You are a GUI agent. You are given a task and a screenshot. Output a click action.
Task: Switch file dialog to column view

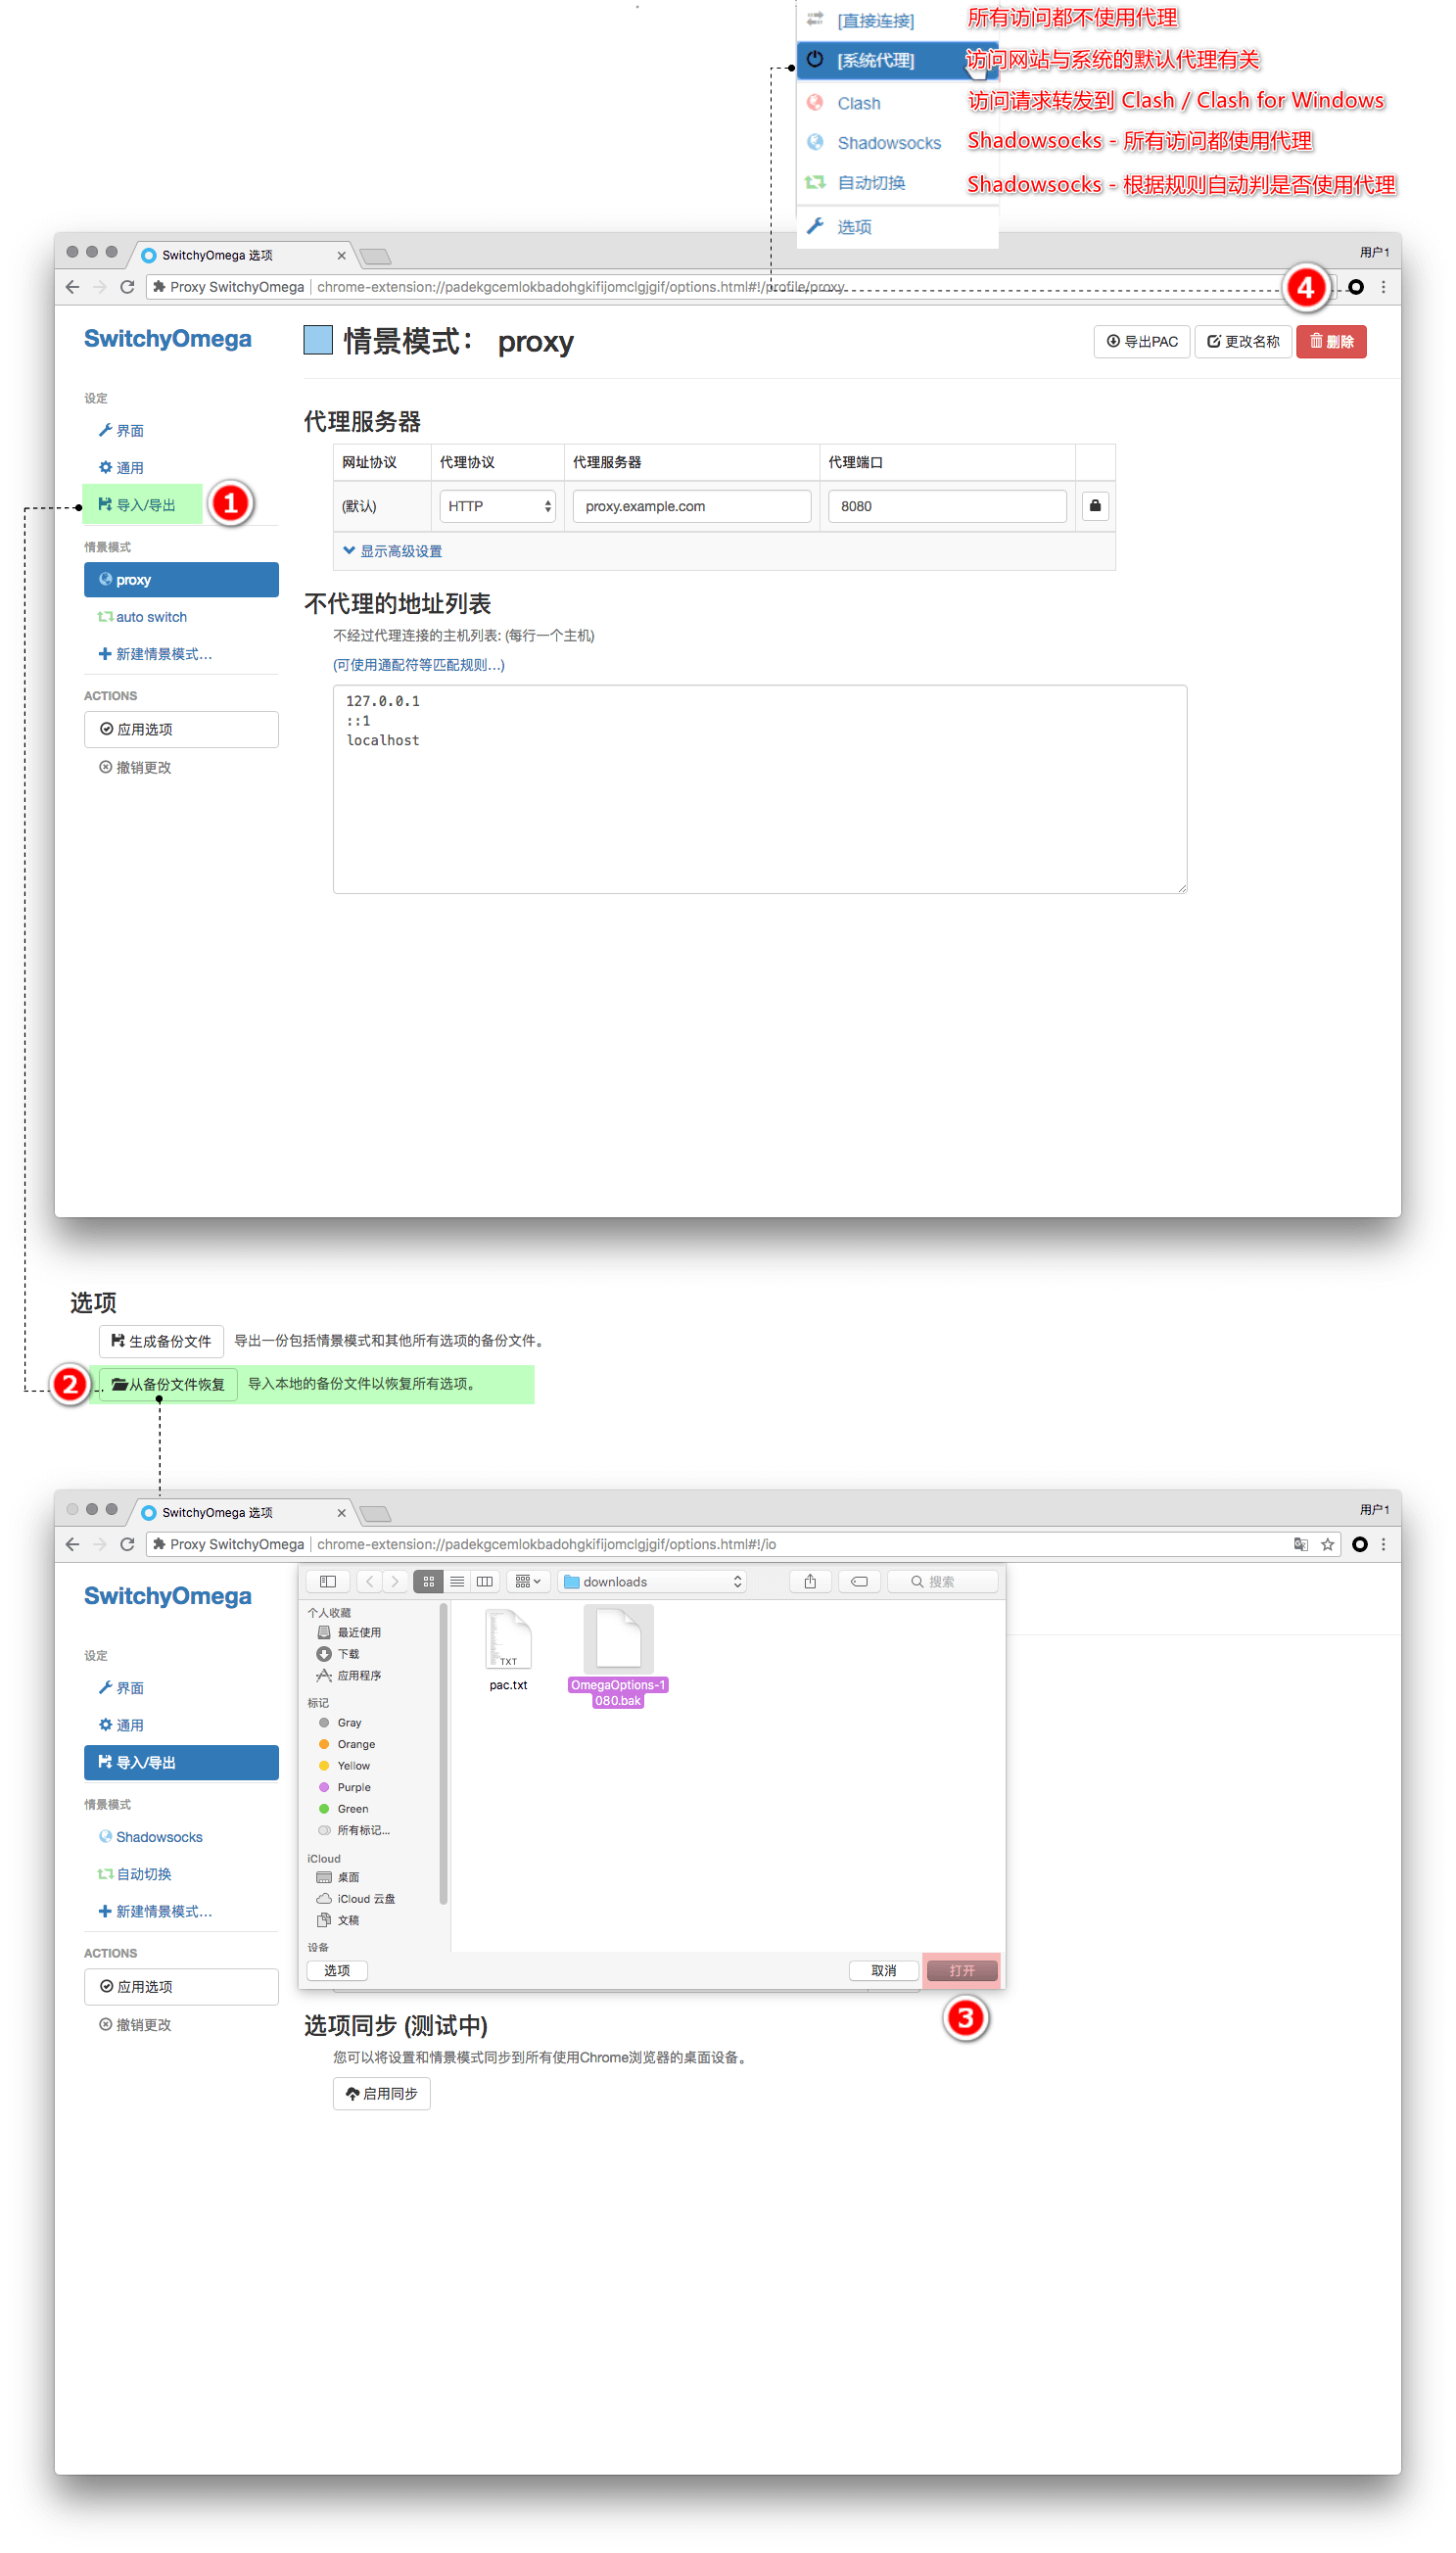[x=485, y=1581]
